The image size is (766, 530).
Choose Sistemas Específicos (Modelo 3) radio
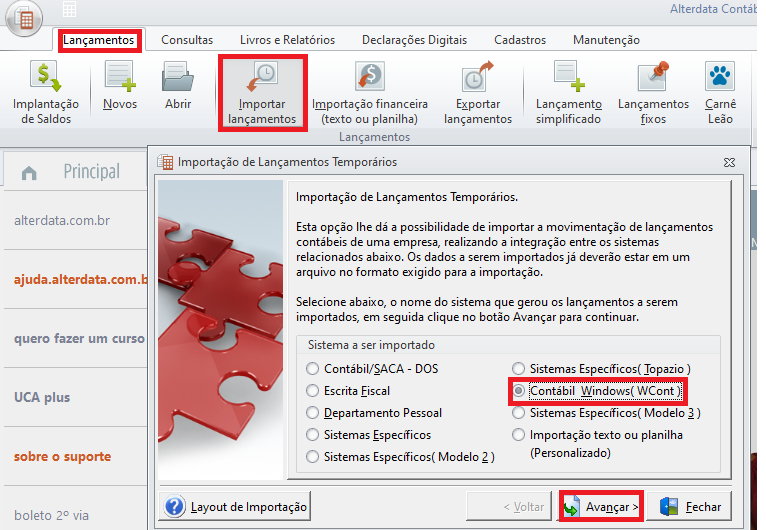click(518, 413)
